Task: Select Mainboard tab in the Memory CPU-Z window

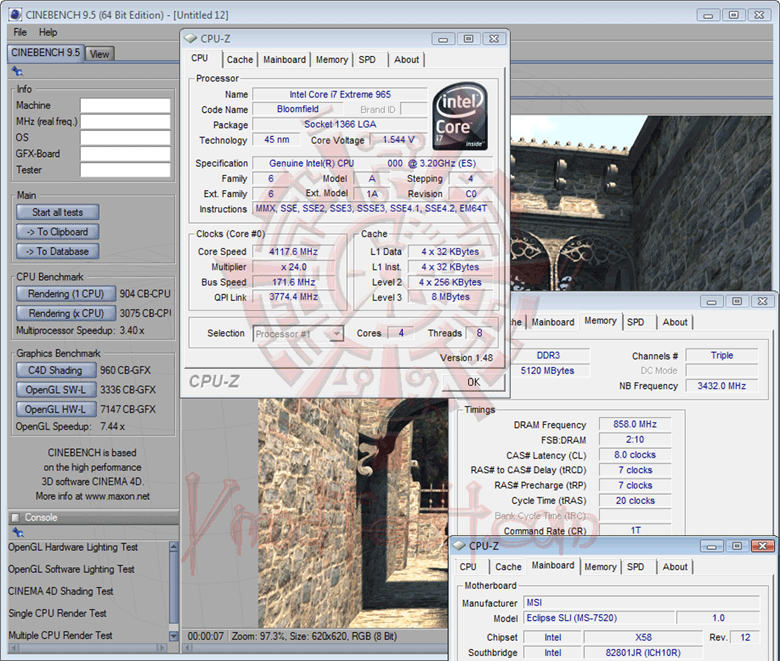Action: pyautogui.click(x=553, y=322)
